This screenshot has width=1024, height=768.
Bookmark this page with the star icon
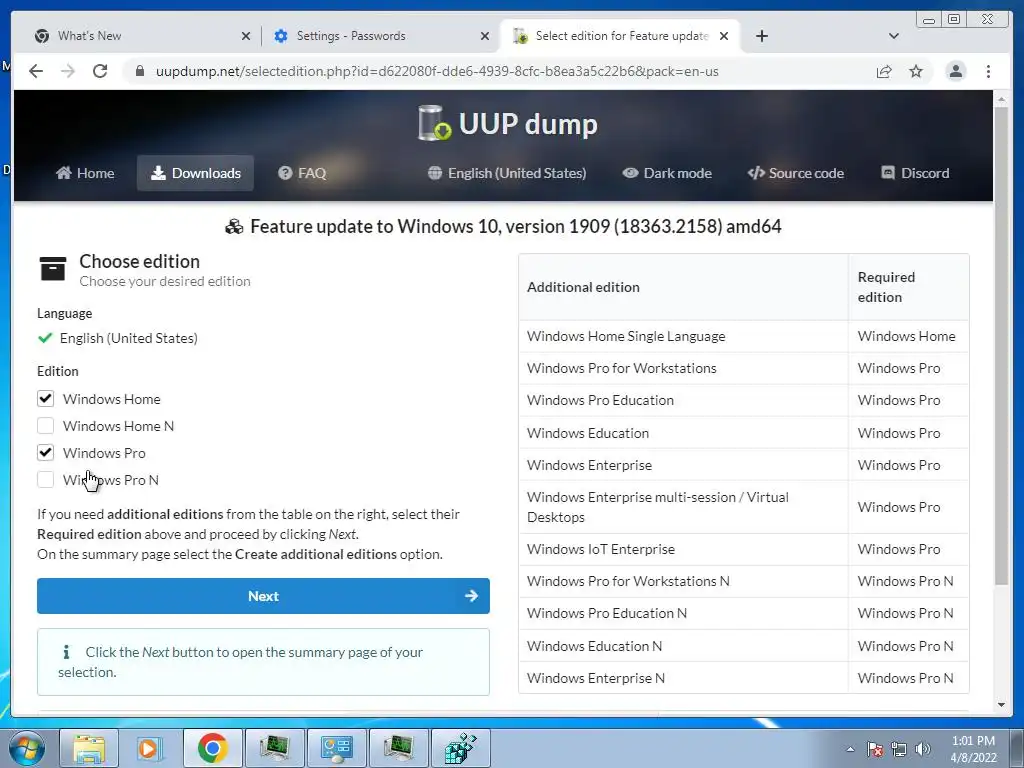click(x=916, y=71)
